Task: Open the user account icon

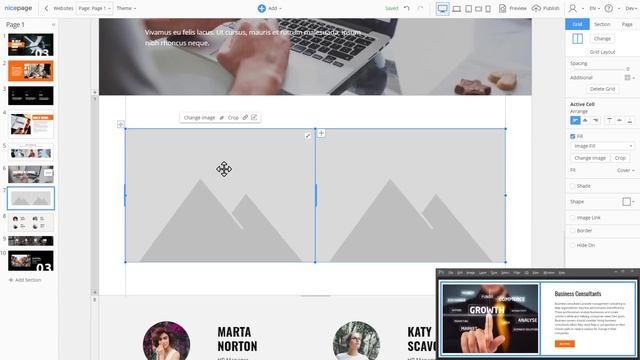Action: coord(573,8)
